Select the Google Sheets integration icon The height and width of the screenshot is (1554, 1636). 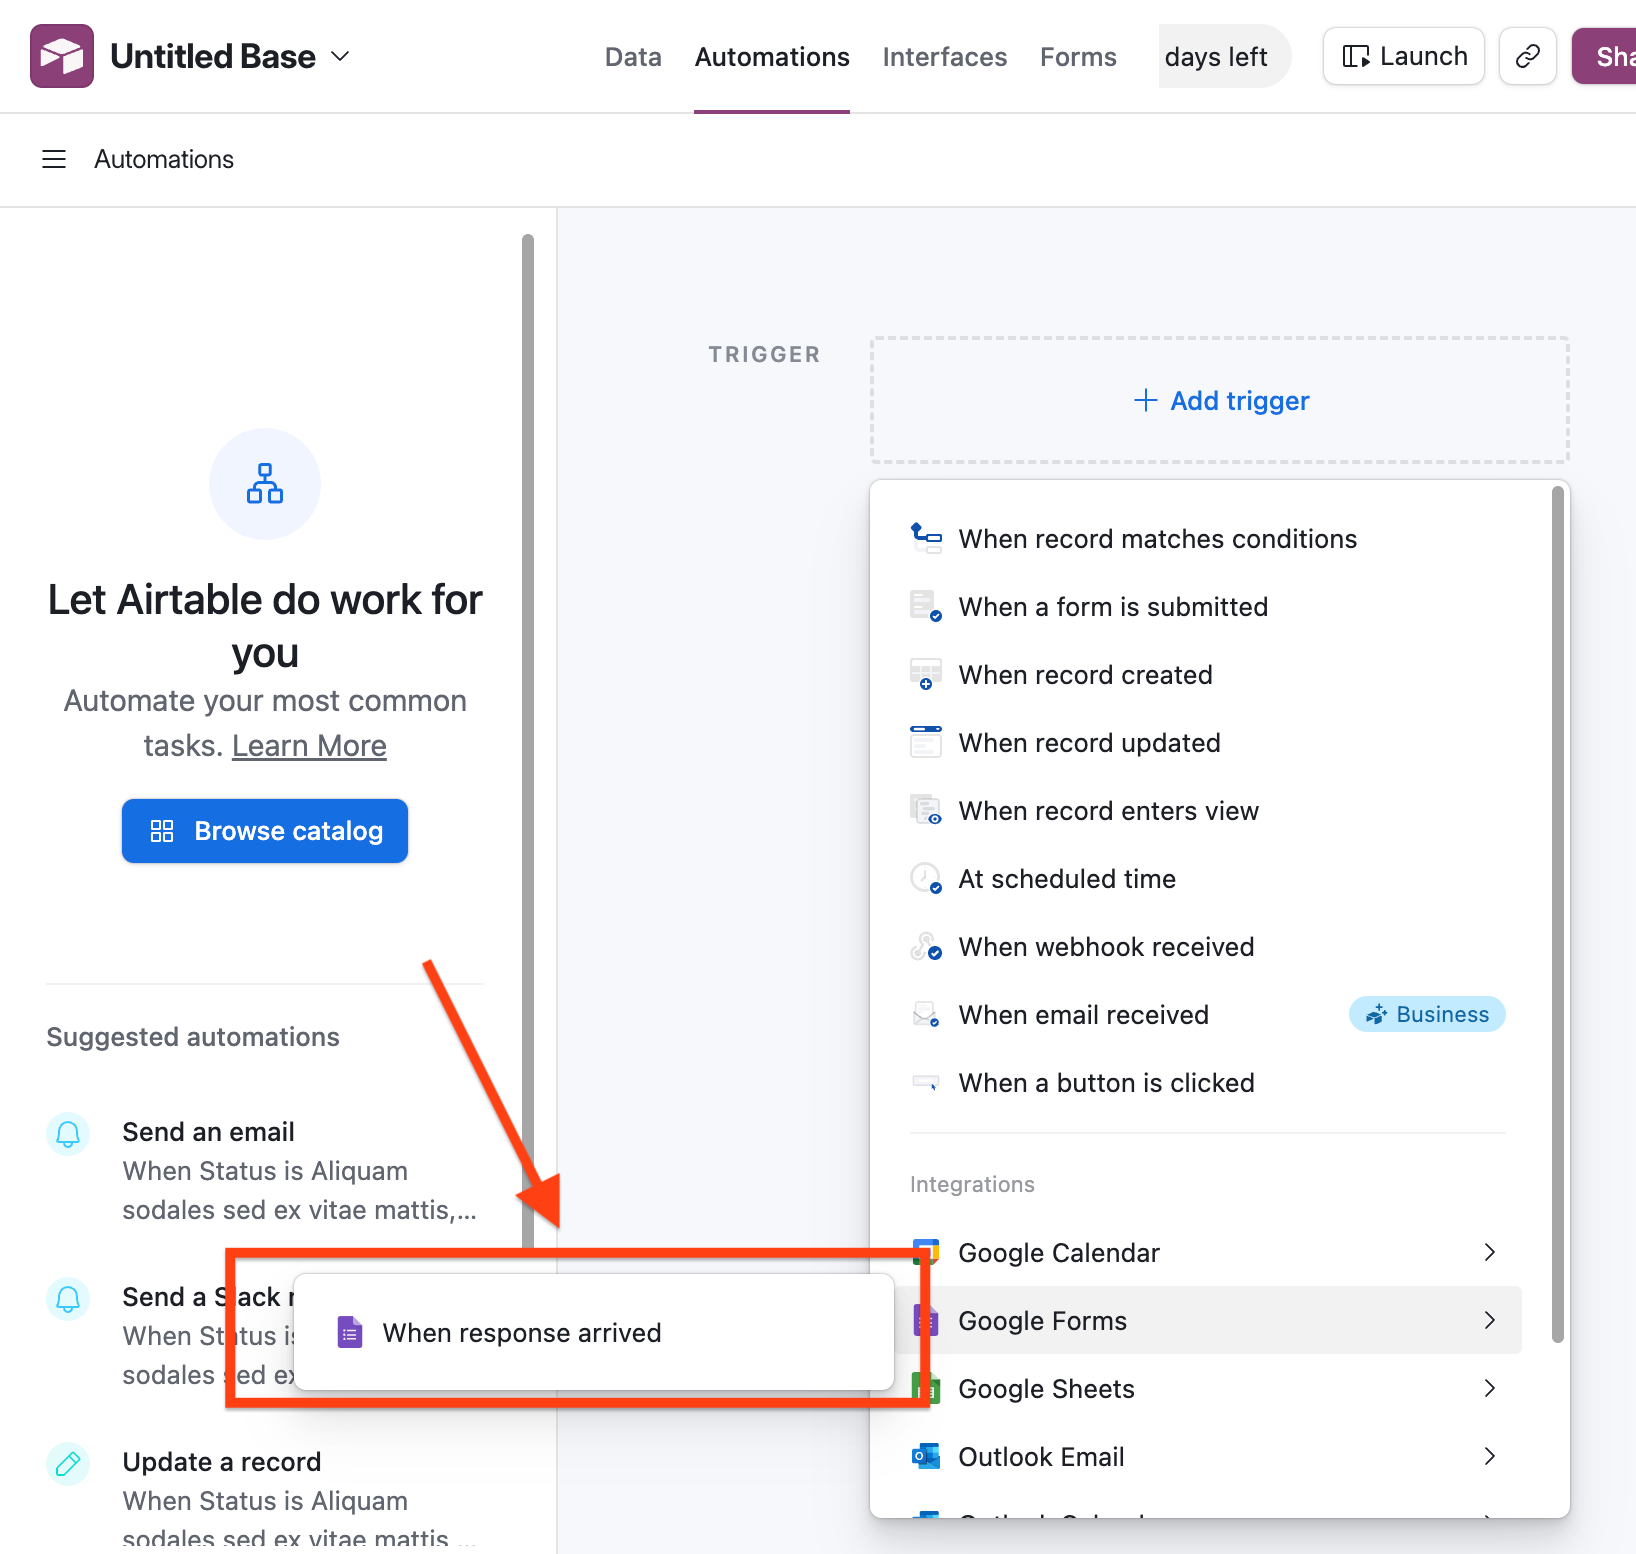pyautogui.click(x=927, y=1388)
